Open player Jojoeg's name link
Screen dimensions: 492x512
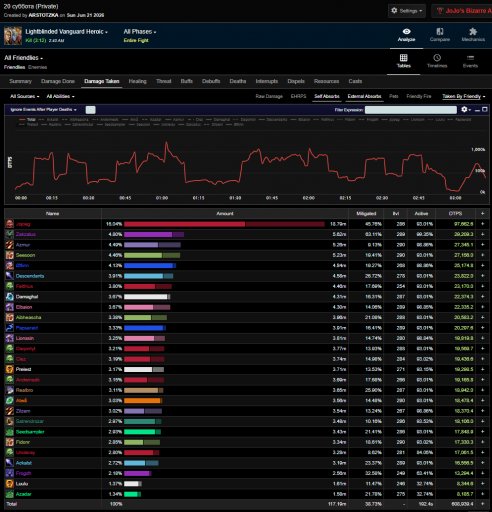coord(23,224)
